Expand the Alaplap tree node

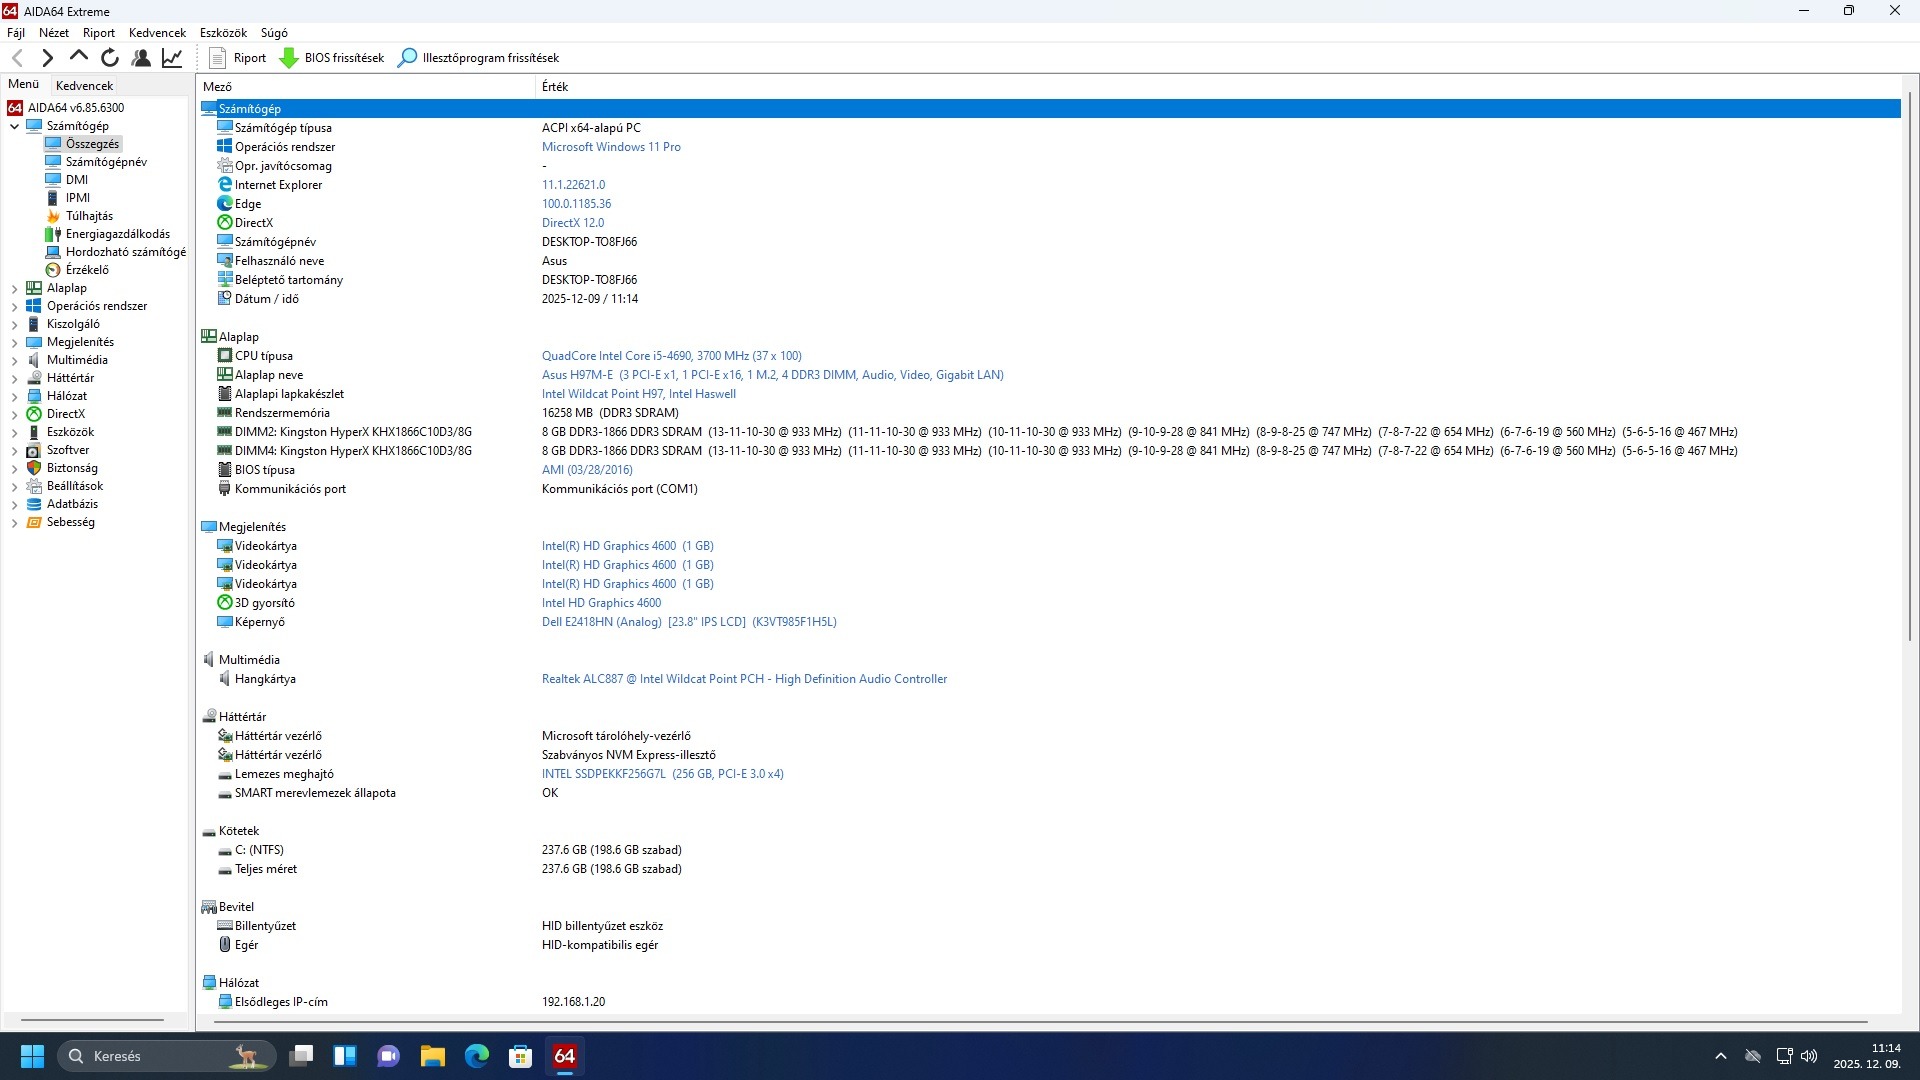click(14, 288)
